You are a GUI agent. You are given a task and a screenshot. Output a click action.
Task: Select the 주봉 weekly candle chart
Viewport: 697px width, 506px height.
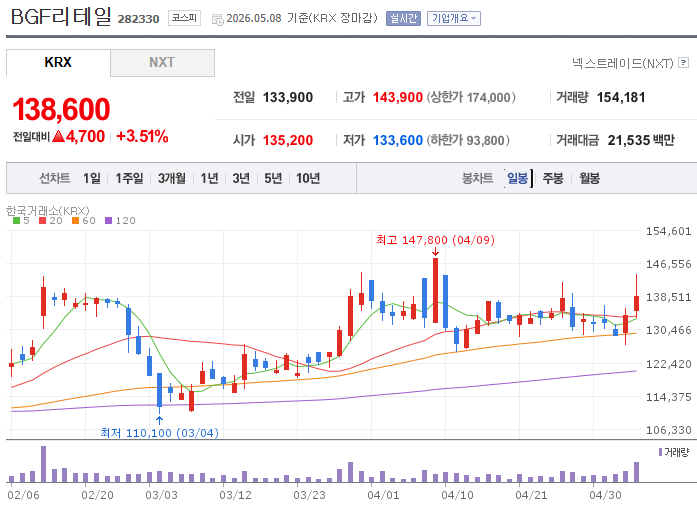tap(553, 178)
